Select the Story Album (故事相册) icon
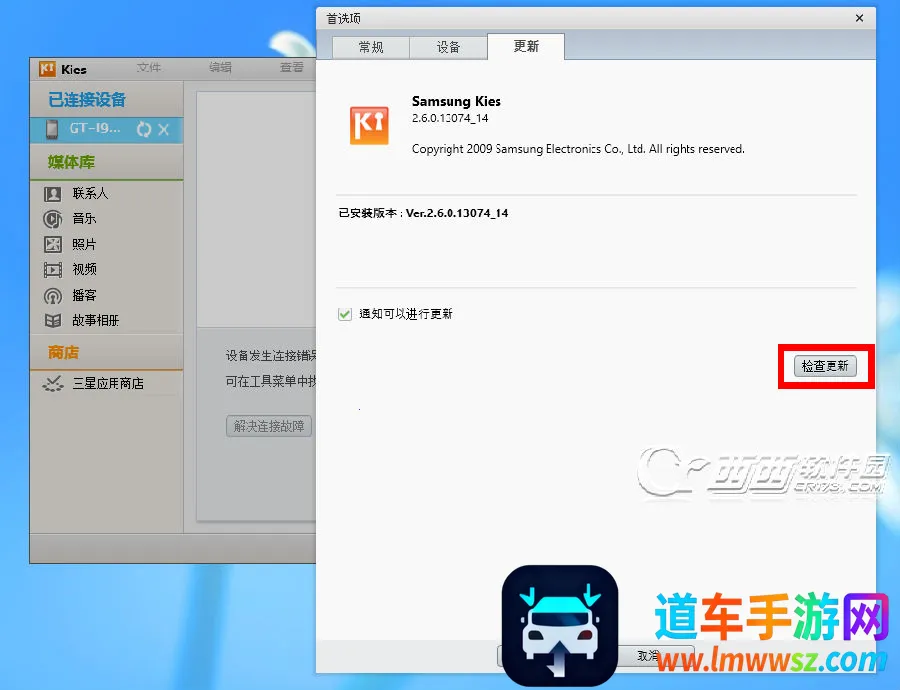 point(53,321)
